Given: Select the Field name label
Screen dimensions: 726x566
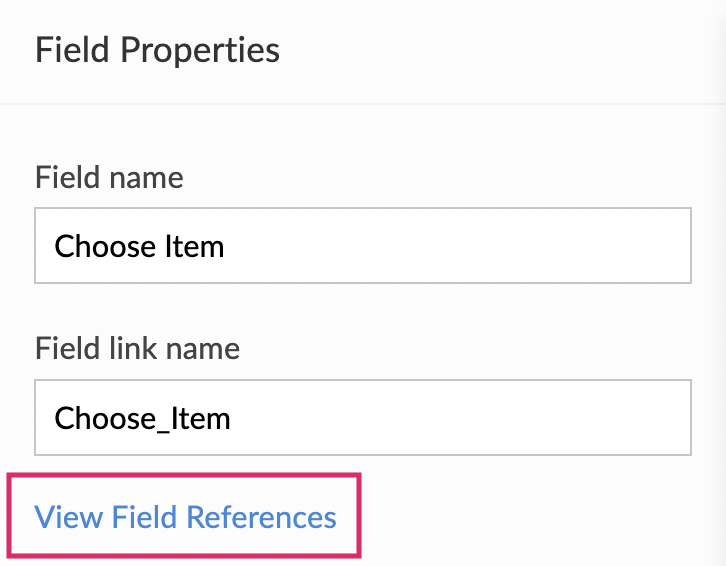Looking at the screenshot, I should click(x=109, y=178).
